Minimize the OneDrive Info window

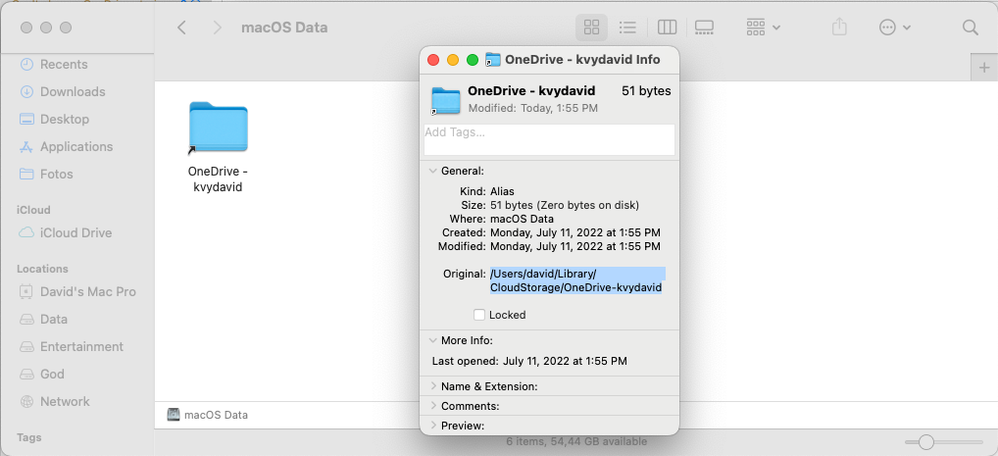click(453, 60)
